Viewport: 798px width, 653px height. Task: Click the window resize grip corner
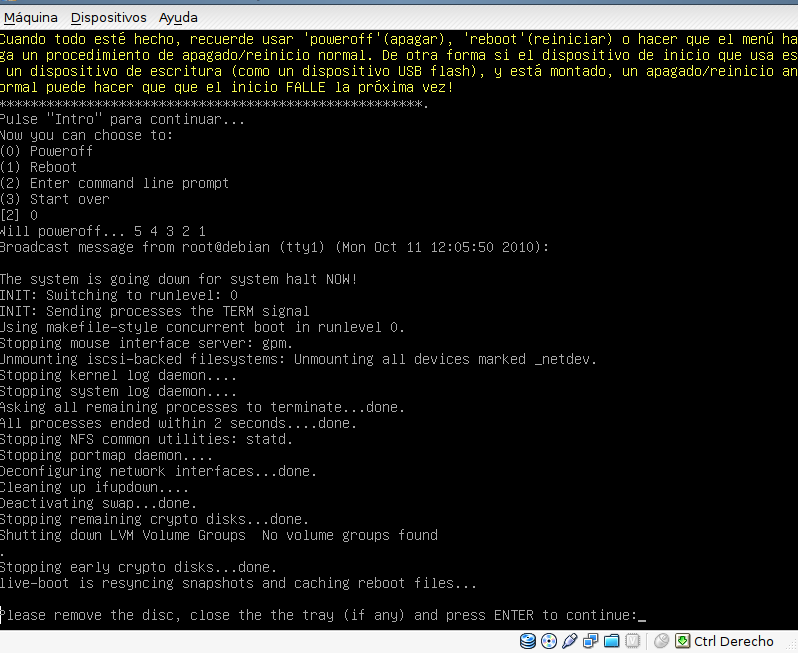790,645
